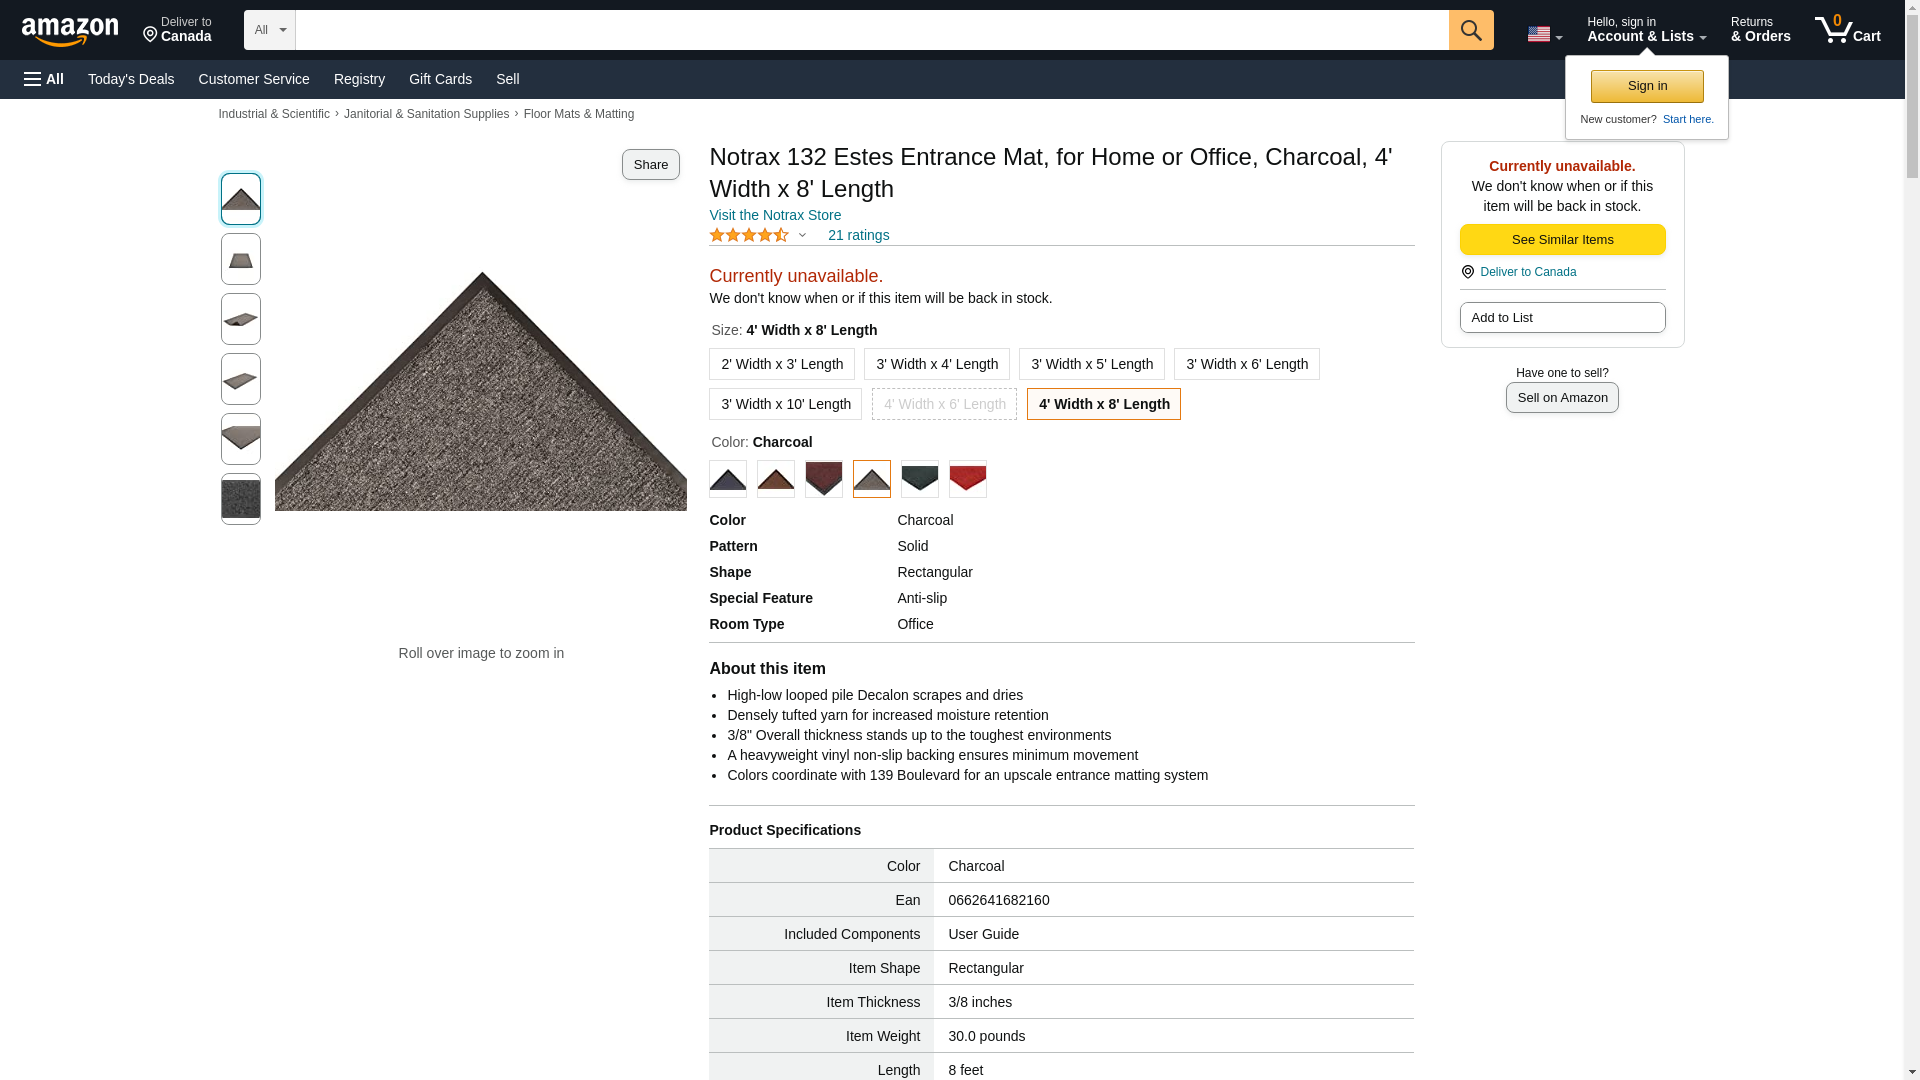Select the 2' Width x 3' Length size
This screenshot has width=1920, height=1080.
pos(781,364)
